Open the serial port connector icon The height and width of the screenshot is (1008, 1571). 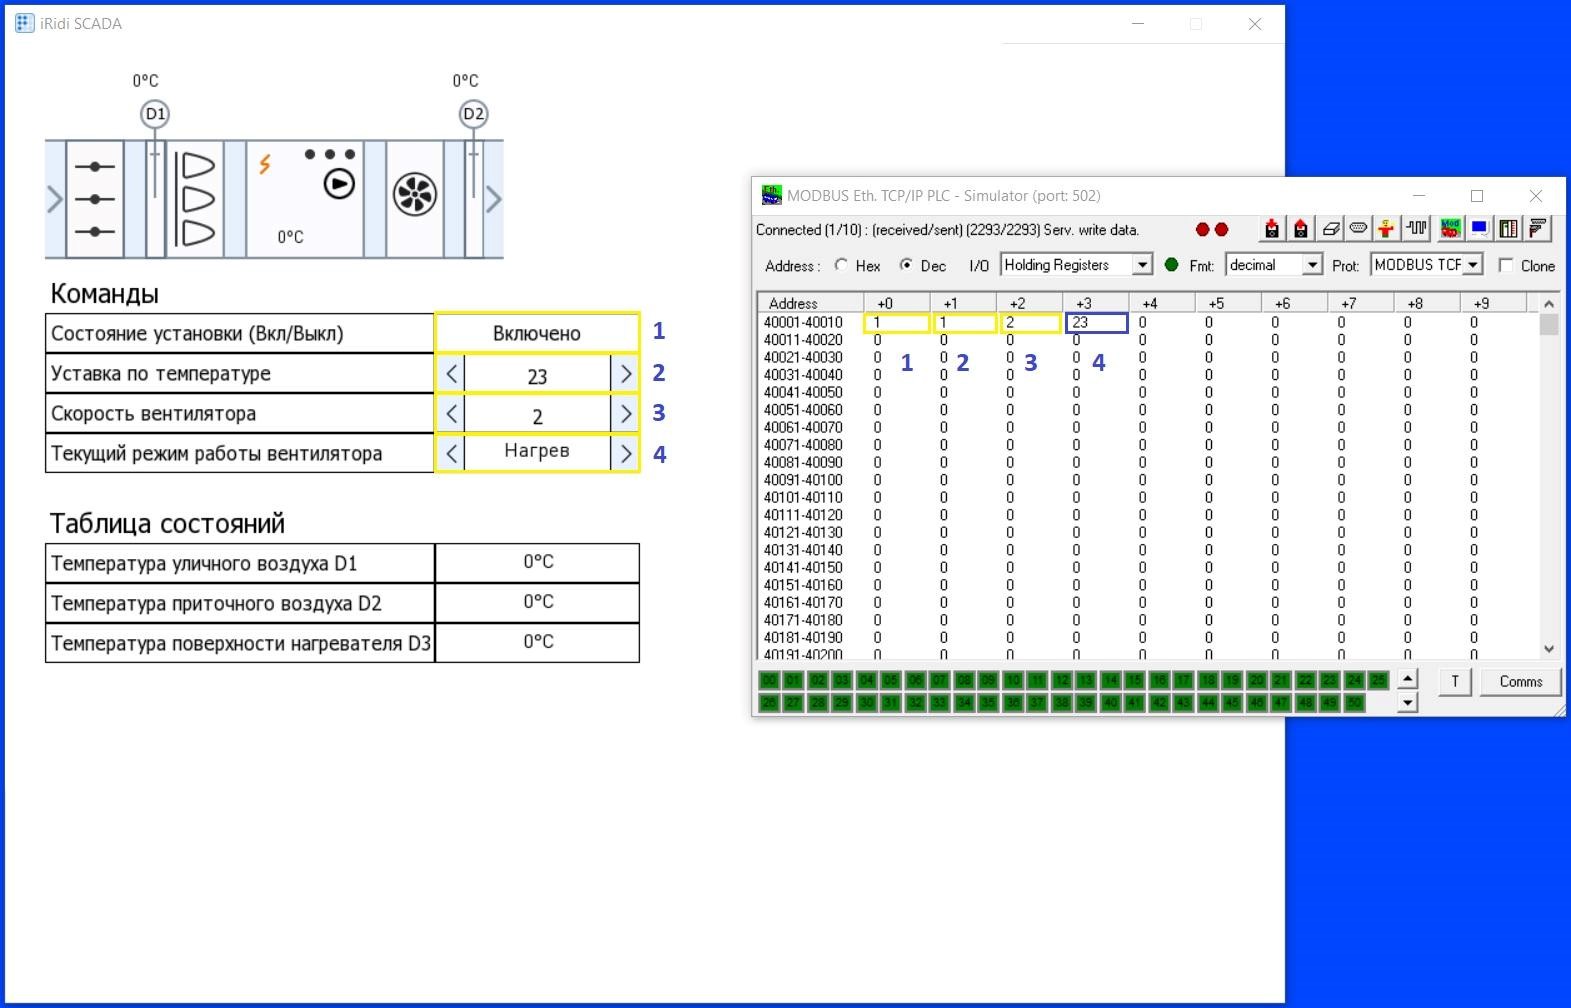click(x=1358, y=229)
